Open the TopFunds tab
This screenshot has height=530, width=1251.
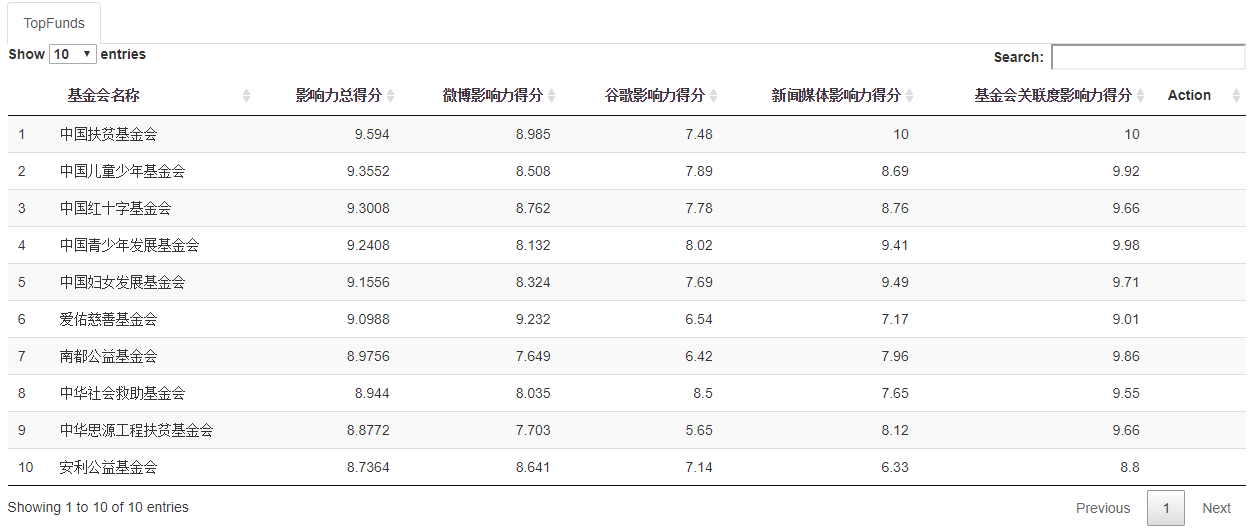[x=54, y=23]
